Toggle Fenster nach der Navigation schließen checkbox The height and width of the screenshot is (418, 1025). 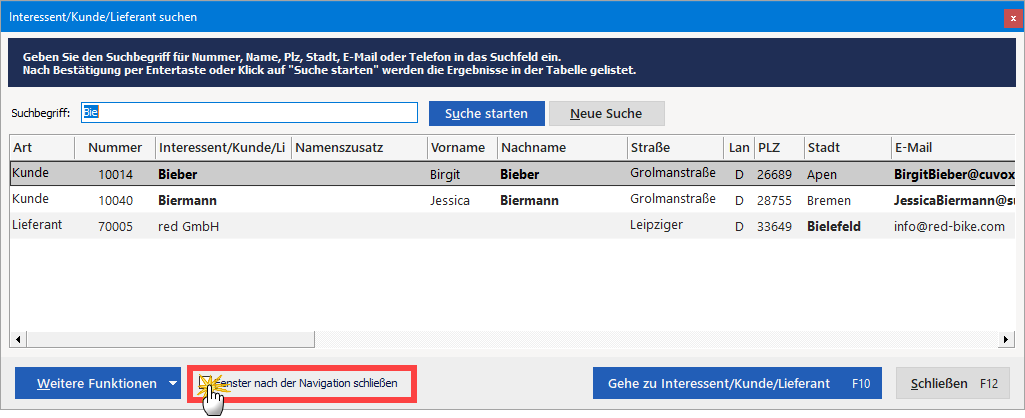(x=205, y=381)
